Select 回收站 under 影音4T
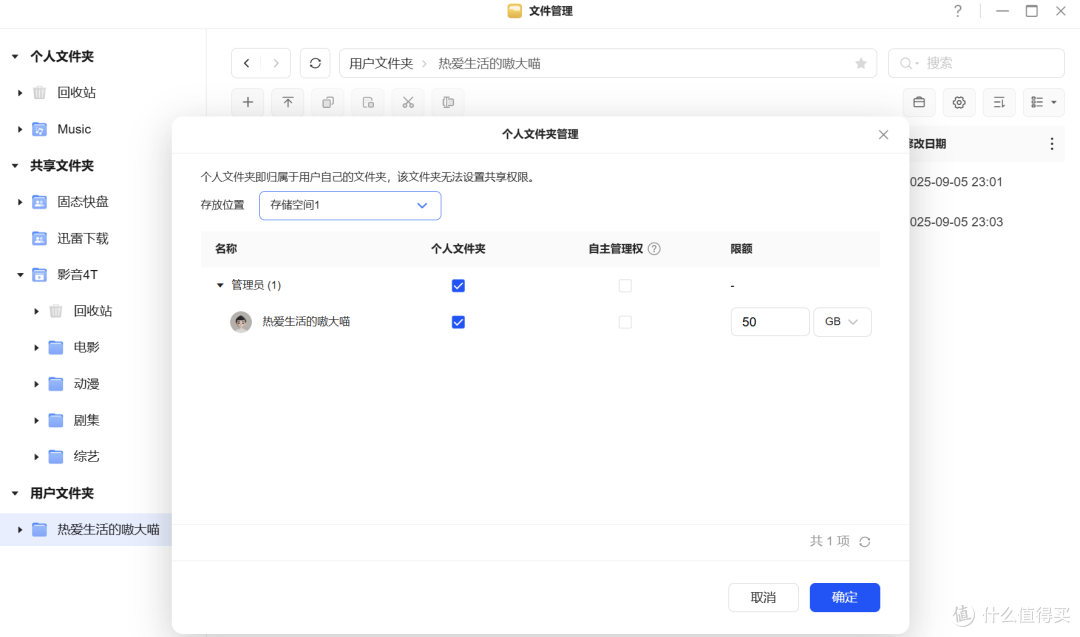The height and width of the screenshot is (637, 1080). 93,311
